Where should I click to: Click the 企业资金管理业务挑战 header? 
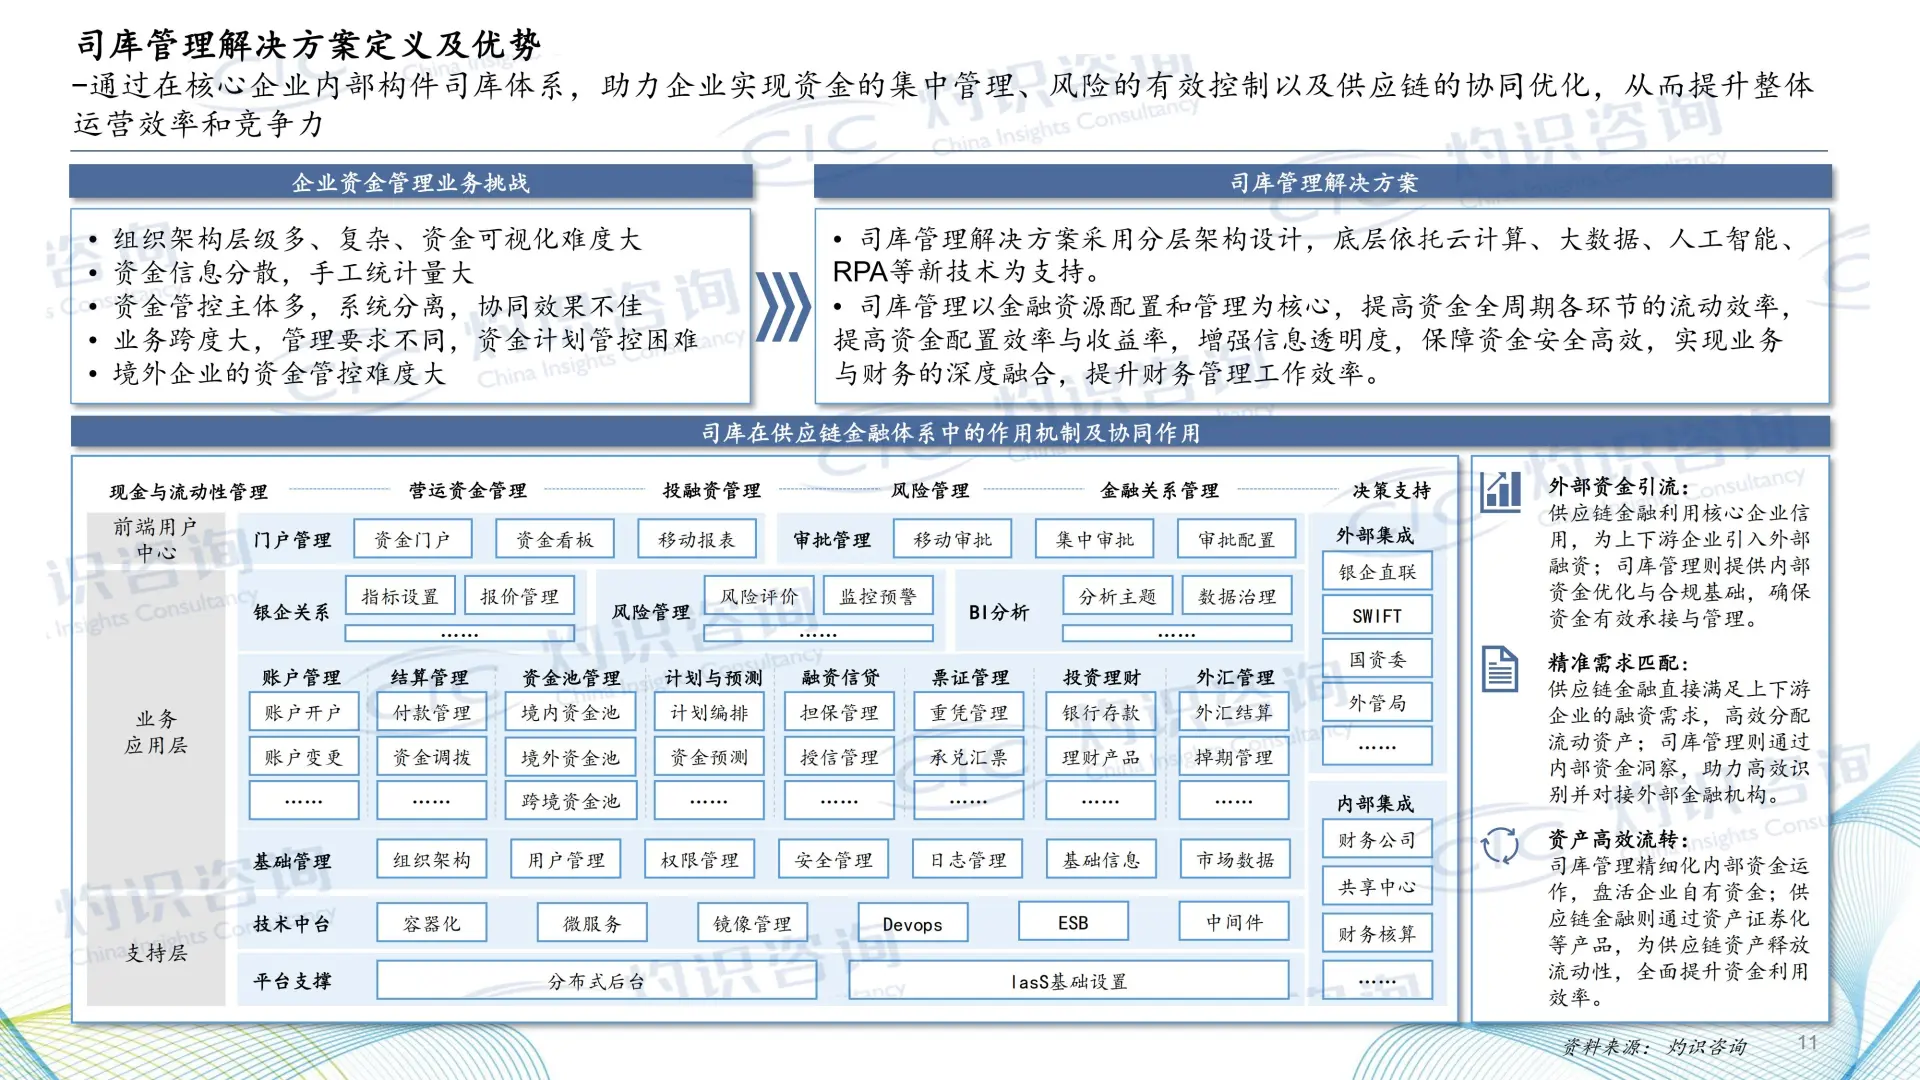click(x=410, y=183)
